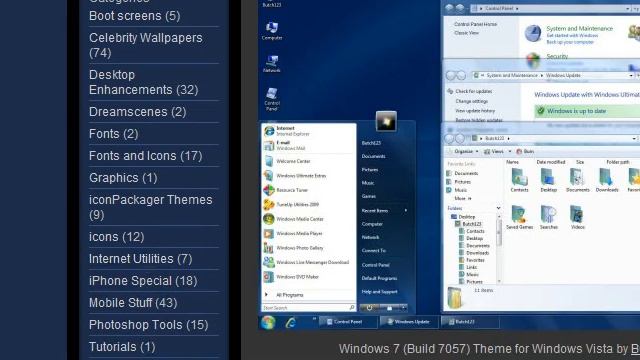Open the Tutorials (1) category
Viewport: 640px width, 360px height.
(122, 347)
